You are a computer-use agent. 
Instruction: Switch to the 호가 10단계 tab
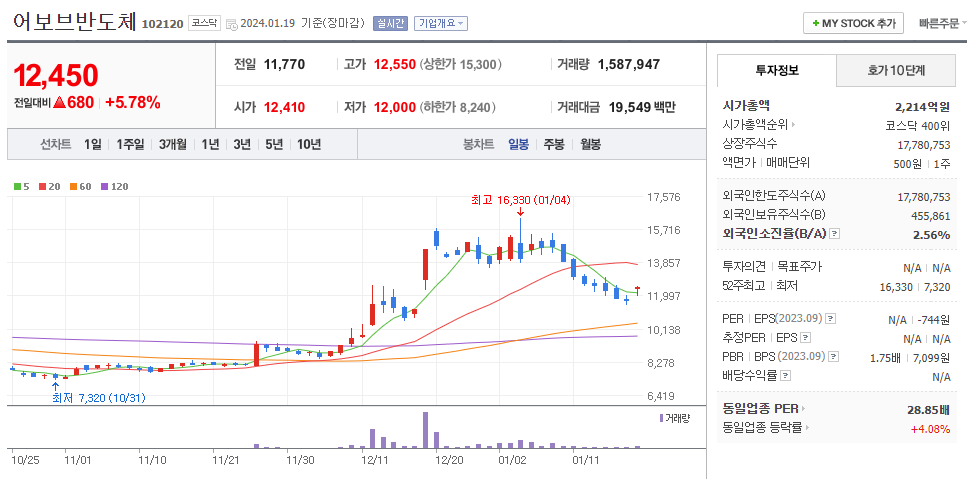(x=896, y=70)
